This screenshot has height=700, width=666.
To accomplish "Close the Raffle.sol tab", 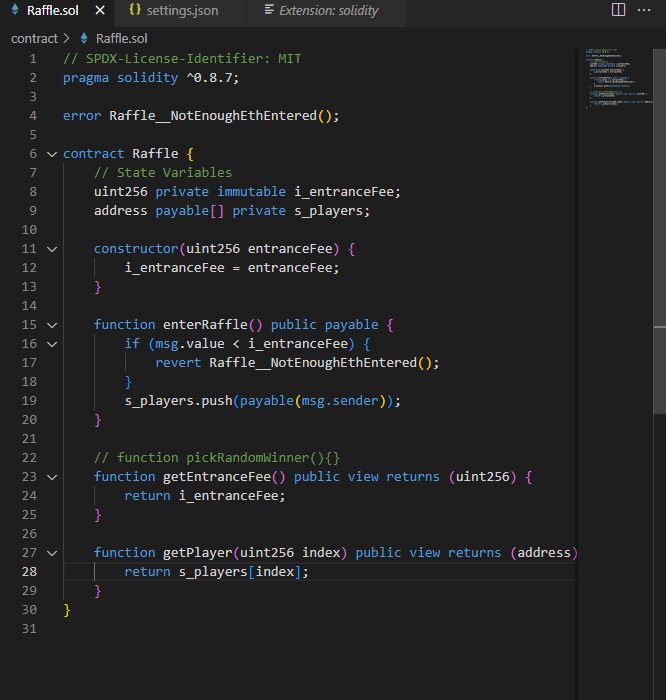I will click(x=100, y=10).
